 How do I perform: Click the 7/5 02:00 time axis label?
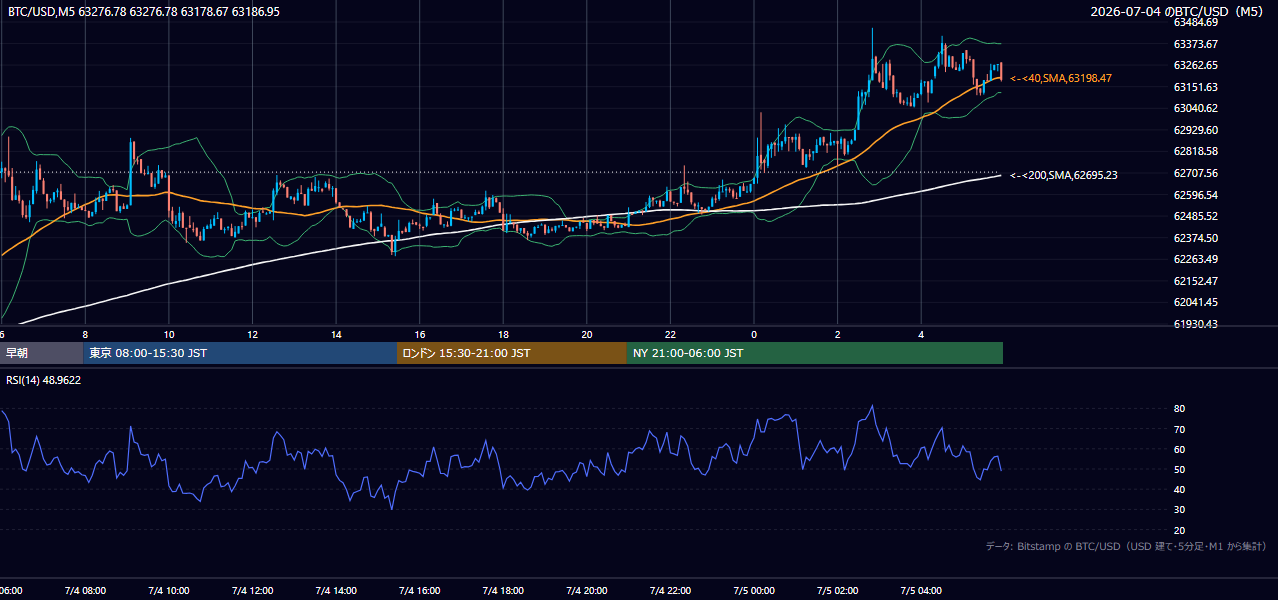(x=837, y=591)
